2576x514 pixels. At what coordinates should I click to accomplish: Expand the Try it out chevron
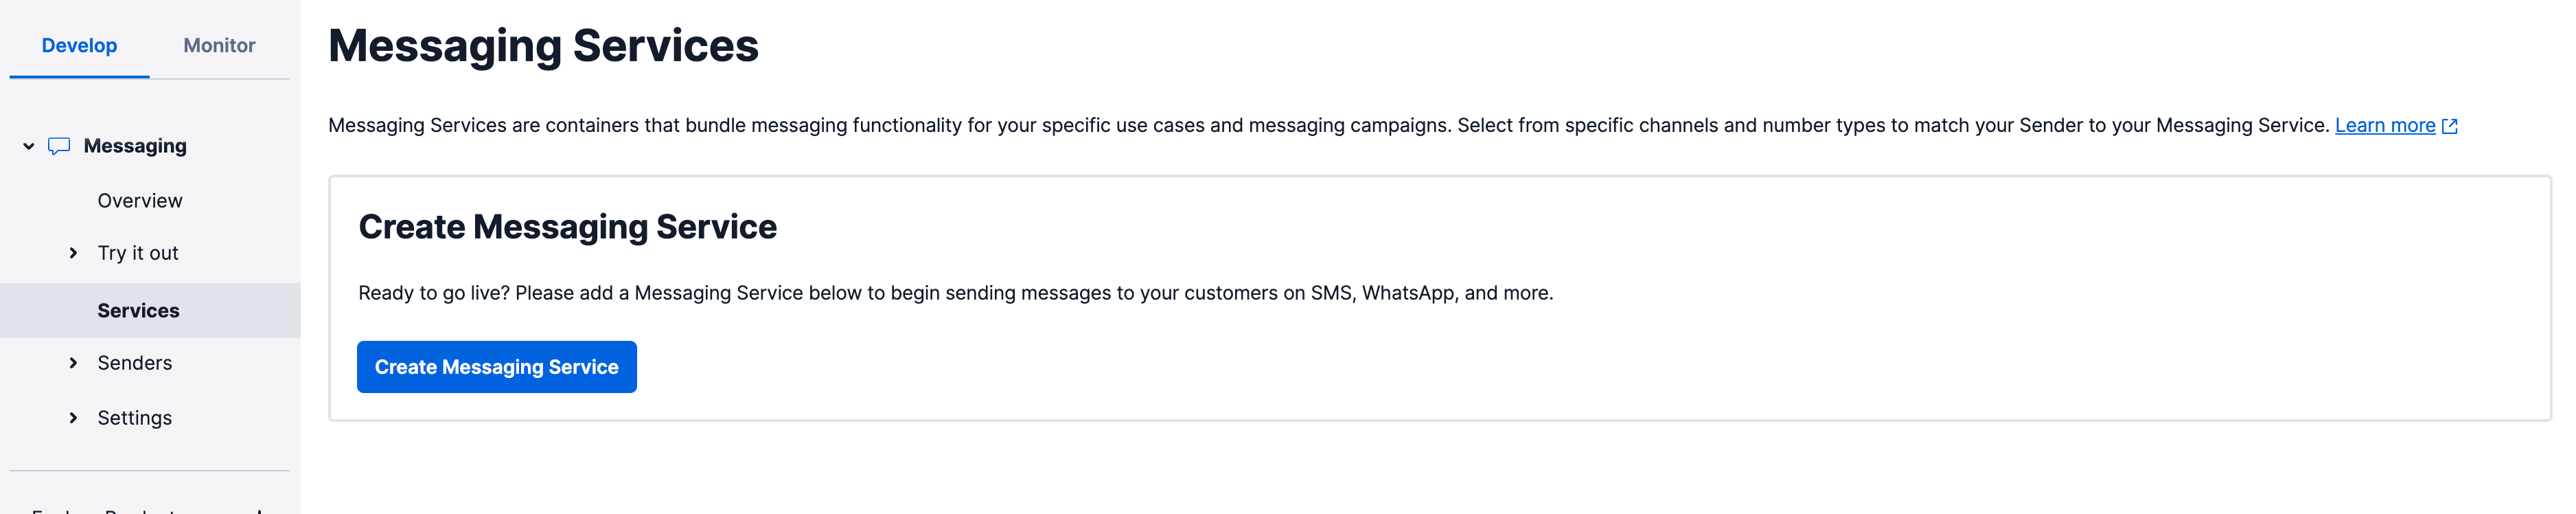[73, 253]
